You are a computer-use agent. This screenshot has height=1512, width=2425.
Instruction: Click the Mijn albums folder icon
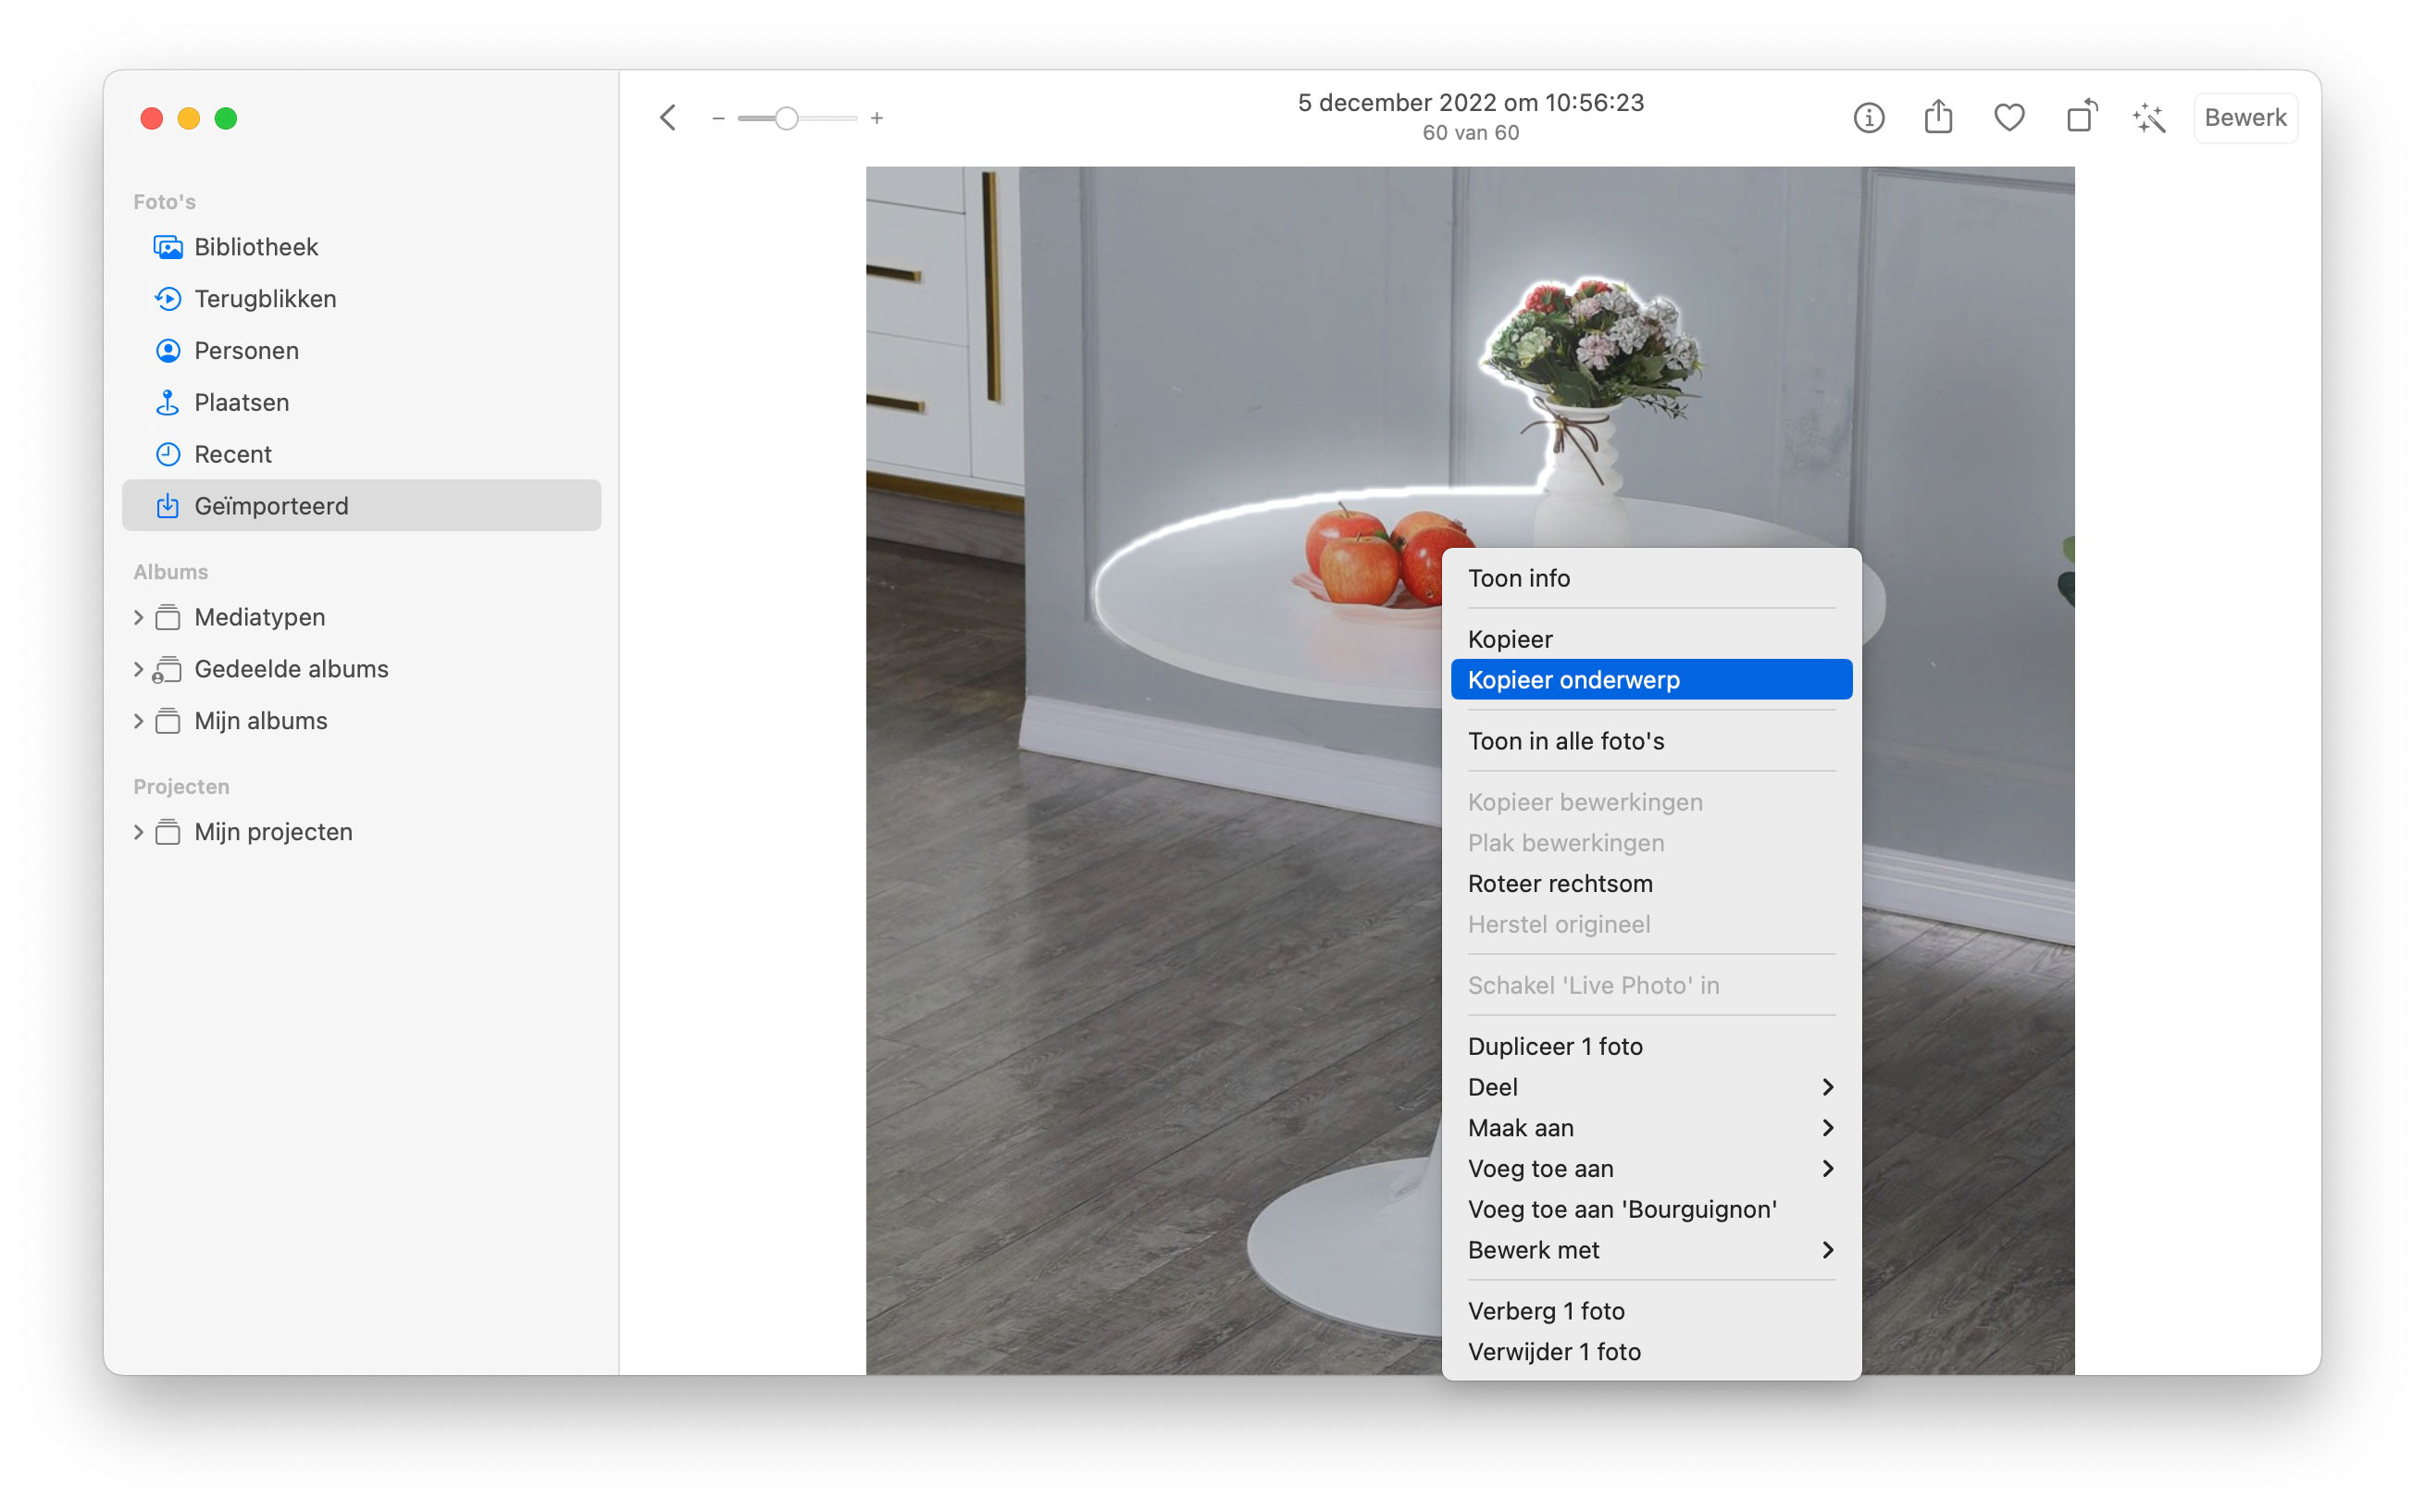168,722
